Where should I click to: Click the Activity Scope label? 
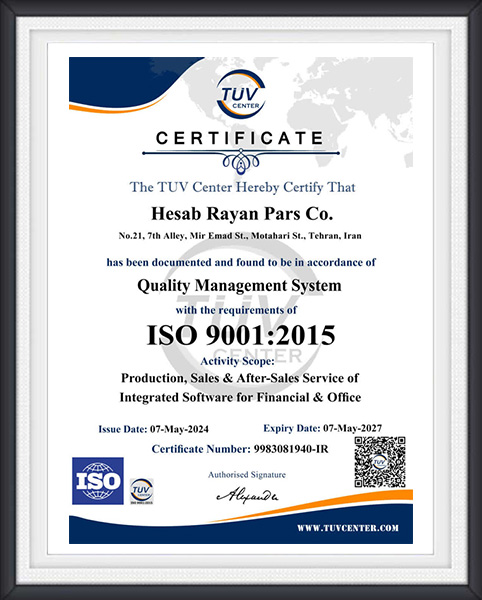pyautogui.click(x=237, y=361)
